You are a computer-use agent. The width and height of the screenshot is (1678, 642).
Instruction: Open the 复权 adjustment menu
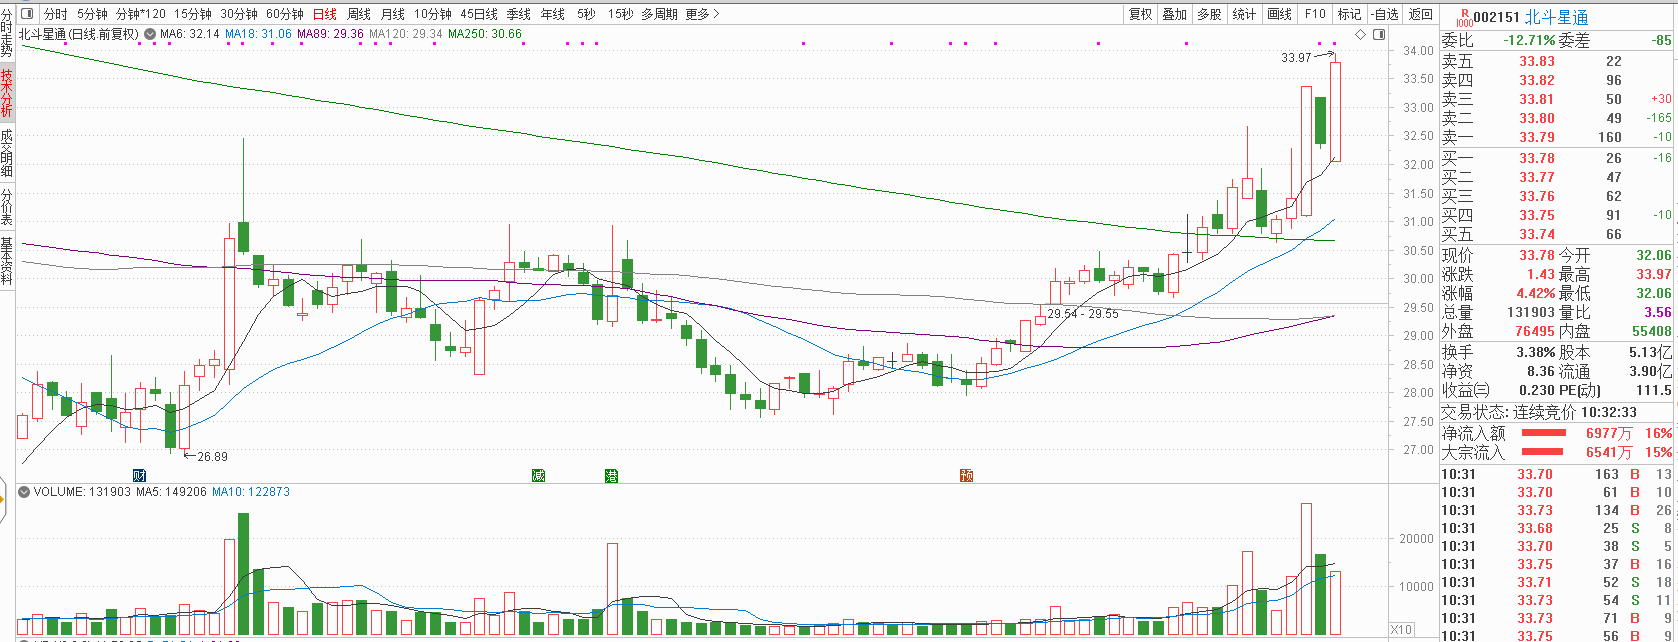(1141, 15)
